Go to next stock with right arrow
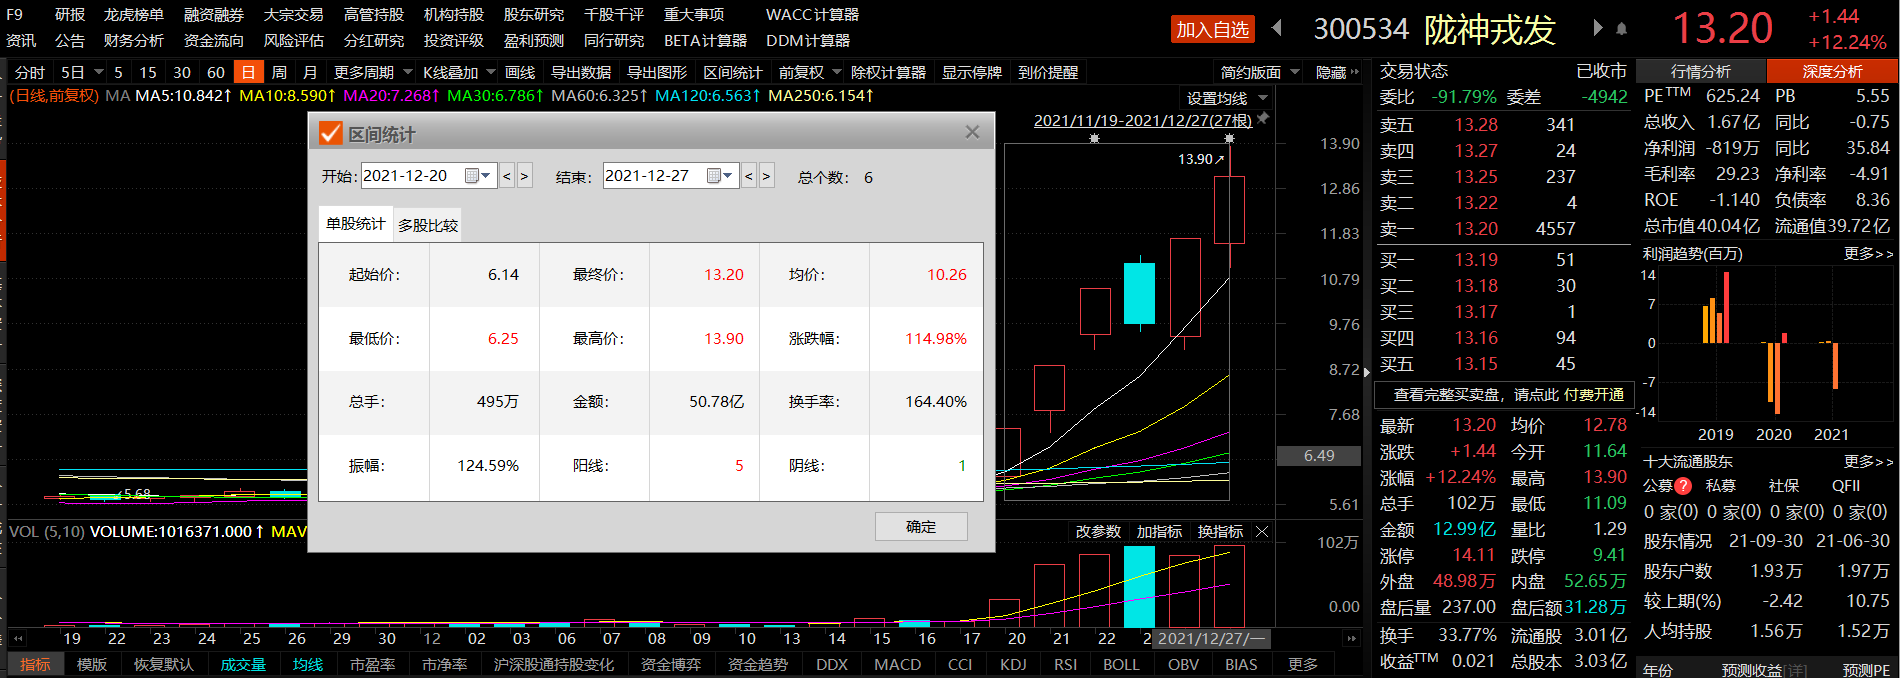 tap(1598, 28)
